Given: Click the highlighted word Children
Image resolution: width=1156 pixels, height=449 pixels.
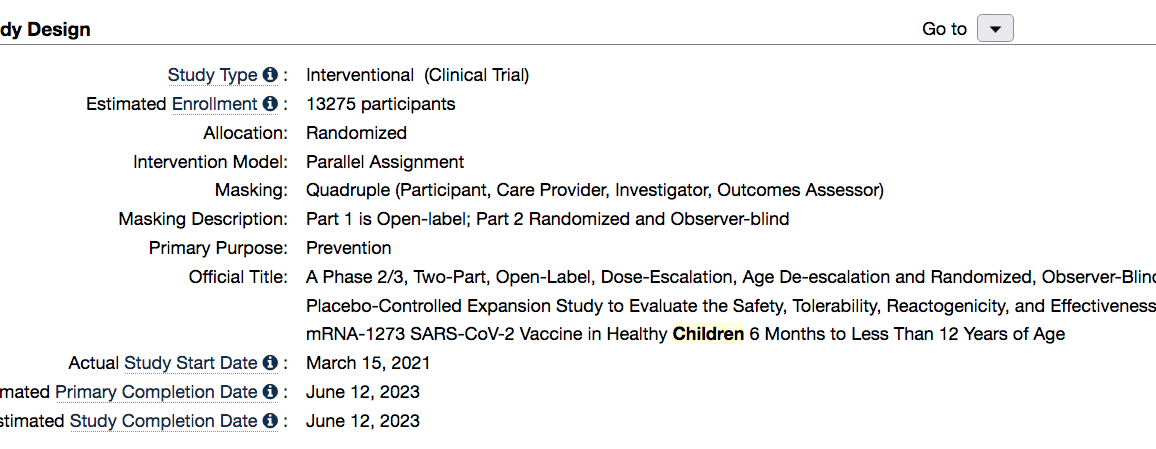Looking at the screenshot, I should point(708,335).
